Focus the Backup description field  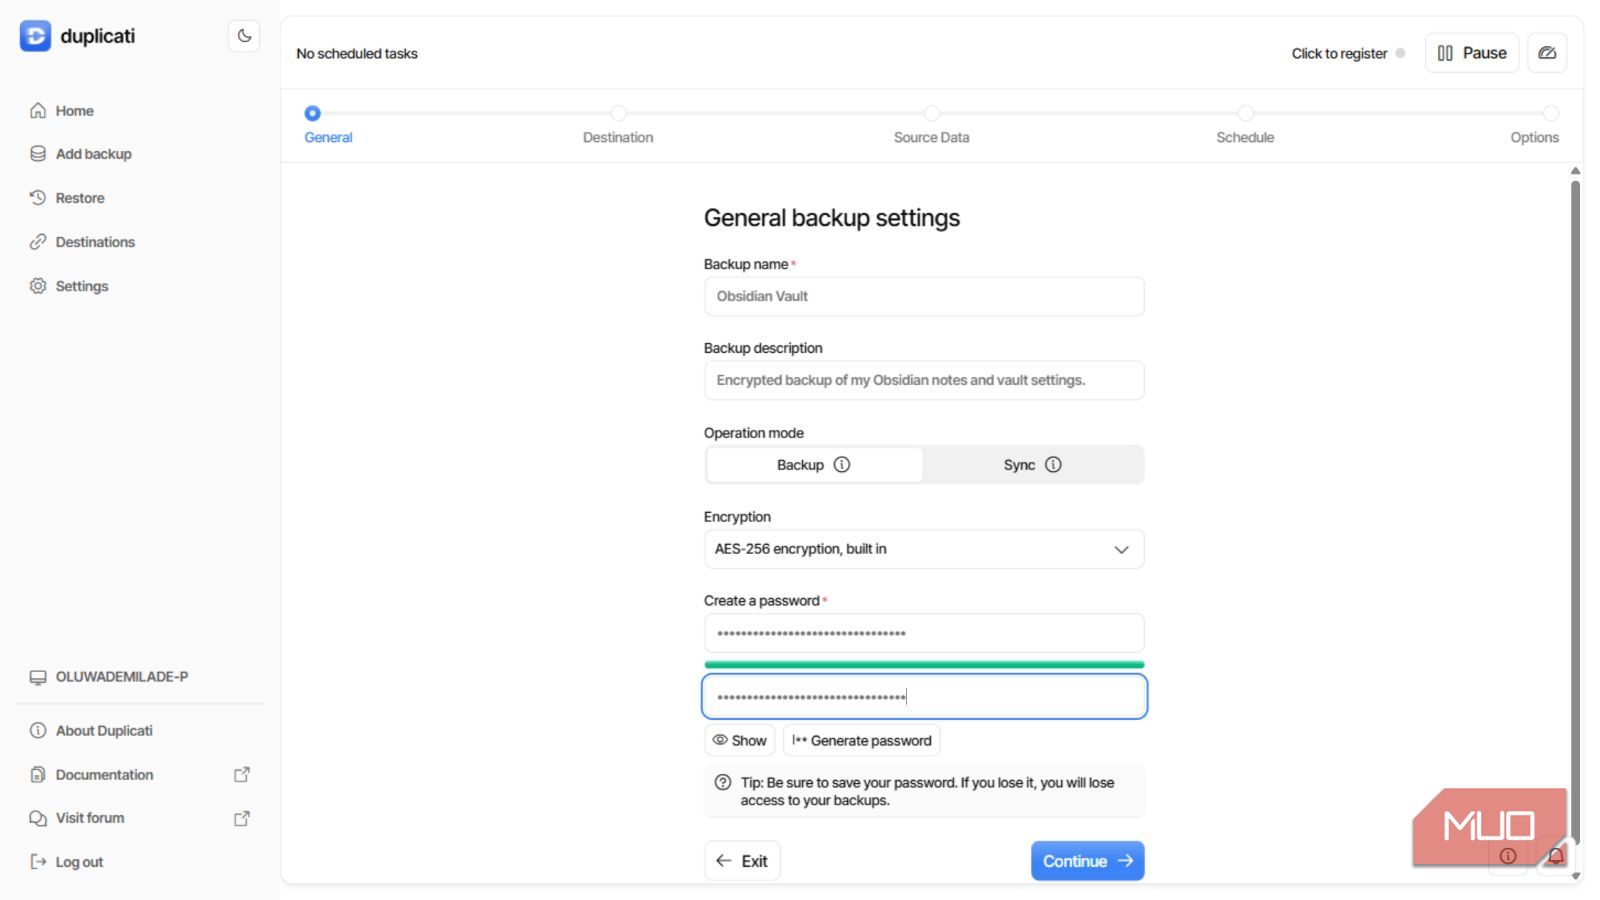(924, 381)
